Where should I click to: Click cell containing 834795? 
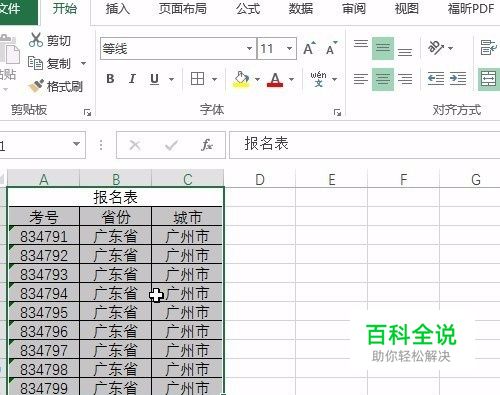click(x=44, y=312)
